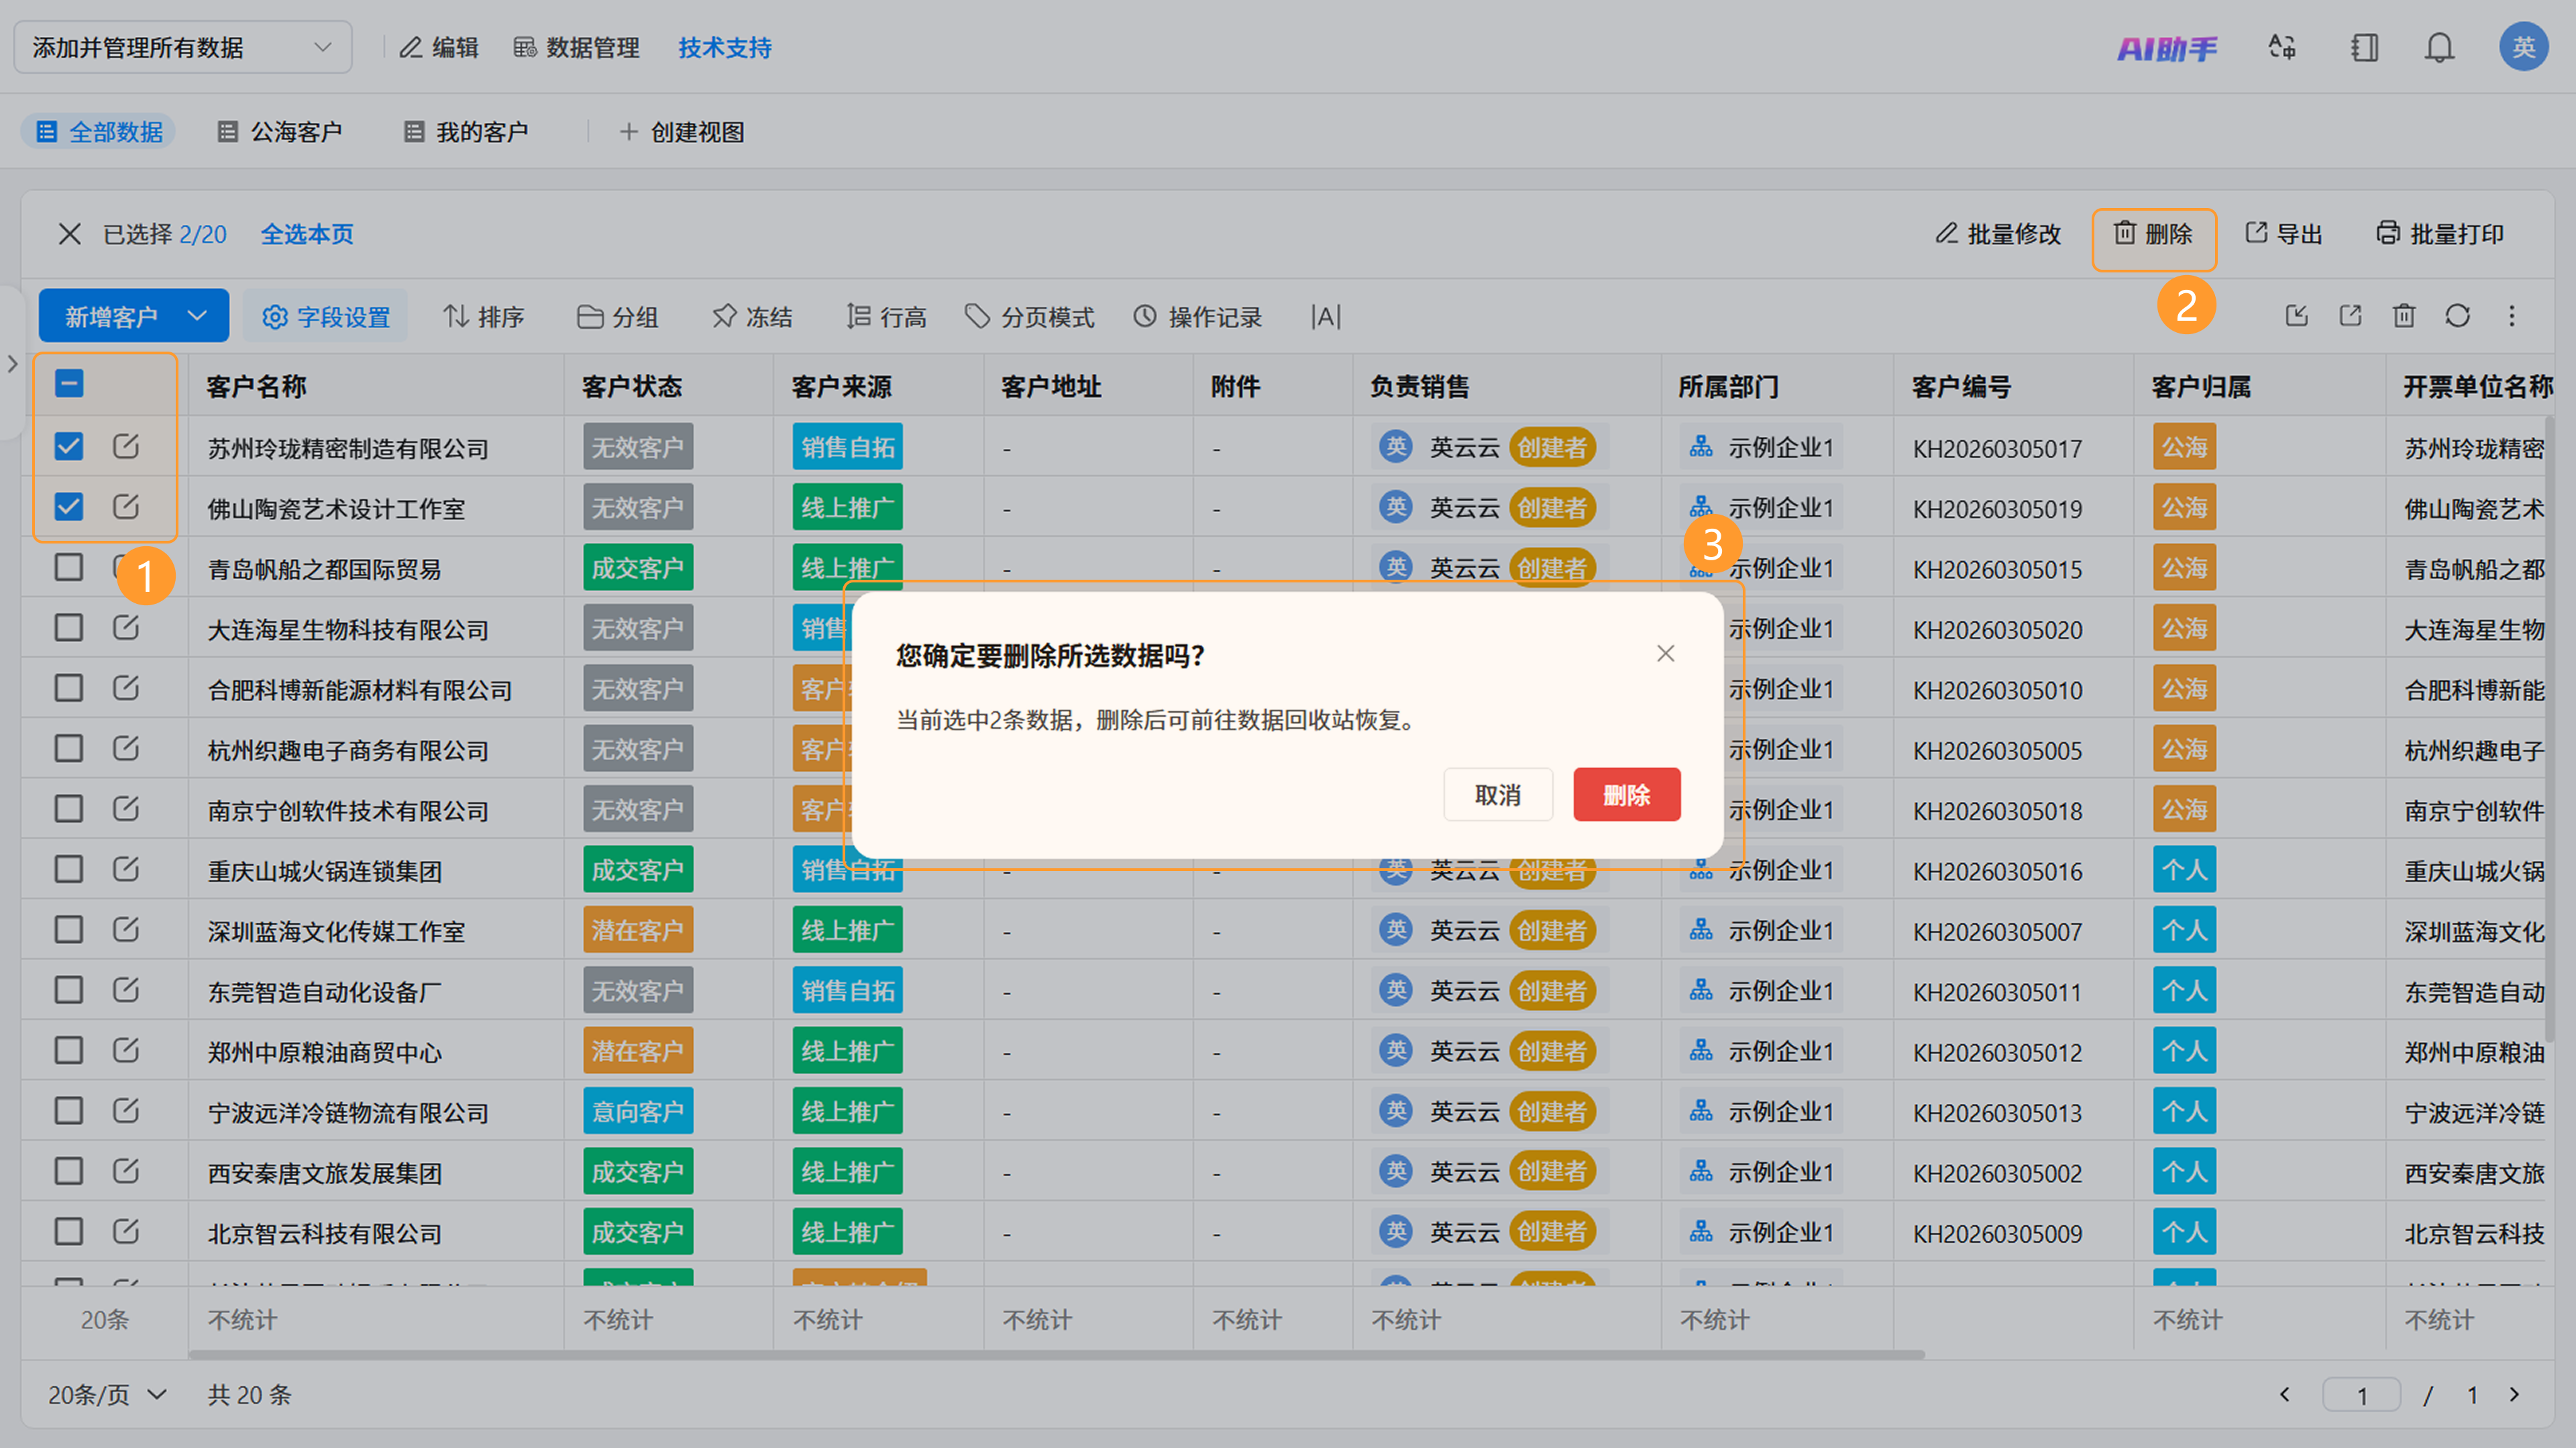Open the 新增客户 dropdown arrow
Viewport: 2576px width, 1448px height.
click(x=197, y=316)
